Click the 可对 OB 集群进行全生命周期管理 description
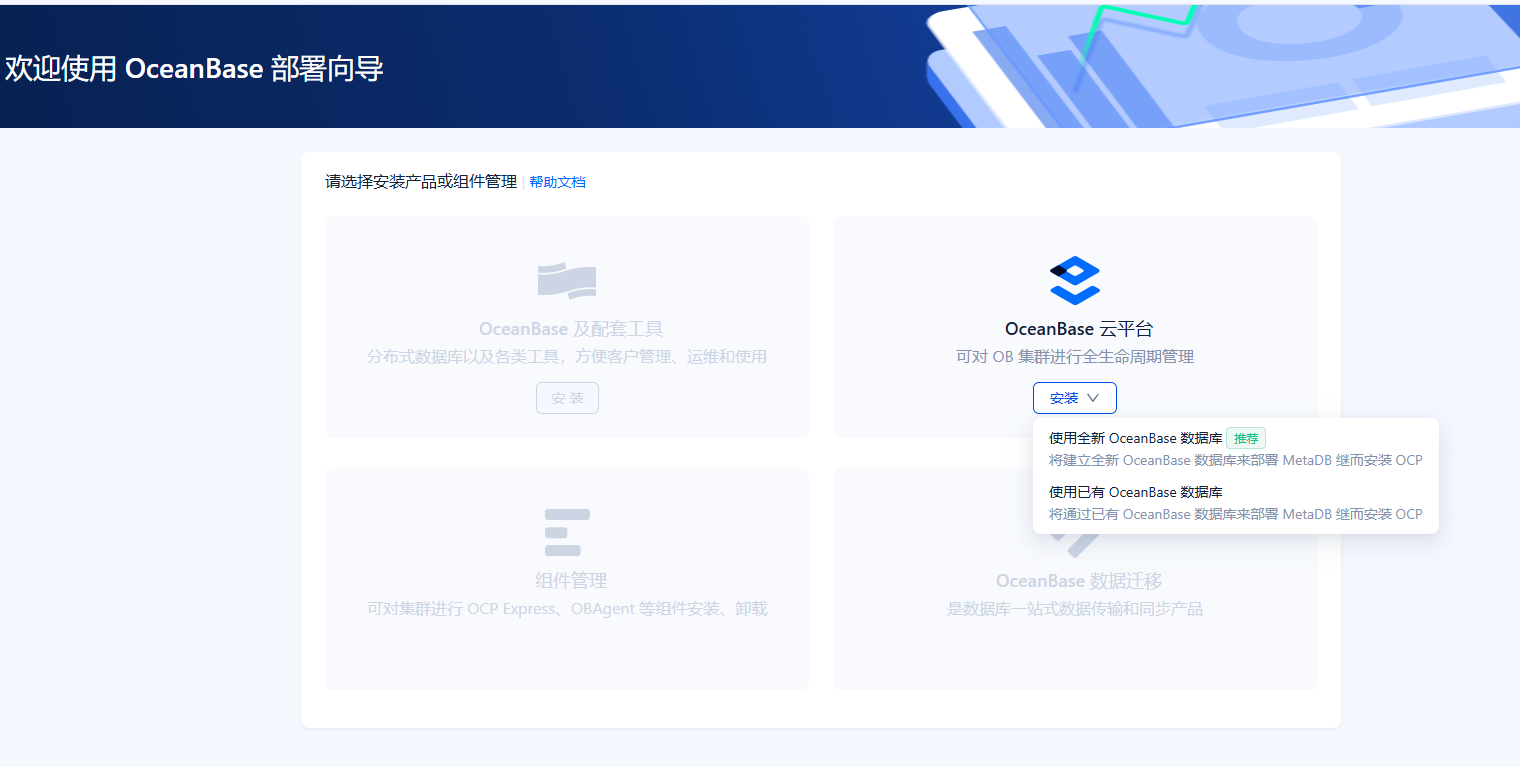 [1075, 357]
